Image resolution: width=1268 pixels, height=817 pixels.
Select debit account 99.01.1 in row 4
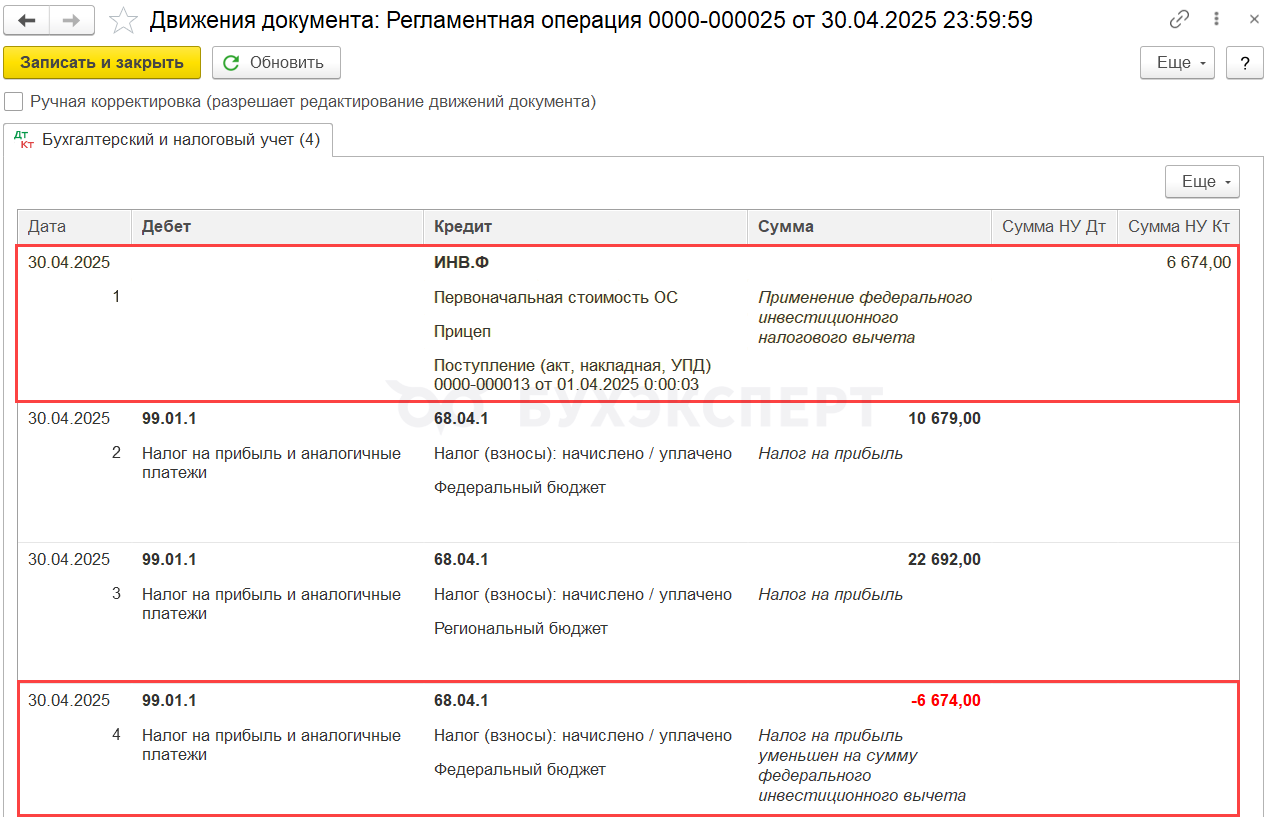[169, 700]
